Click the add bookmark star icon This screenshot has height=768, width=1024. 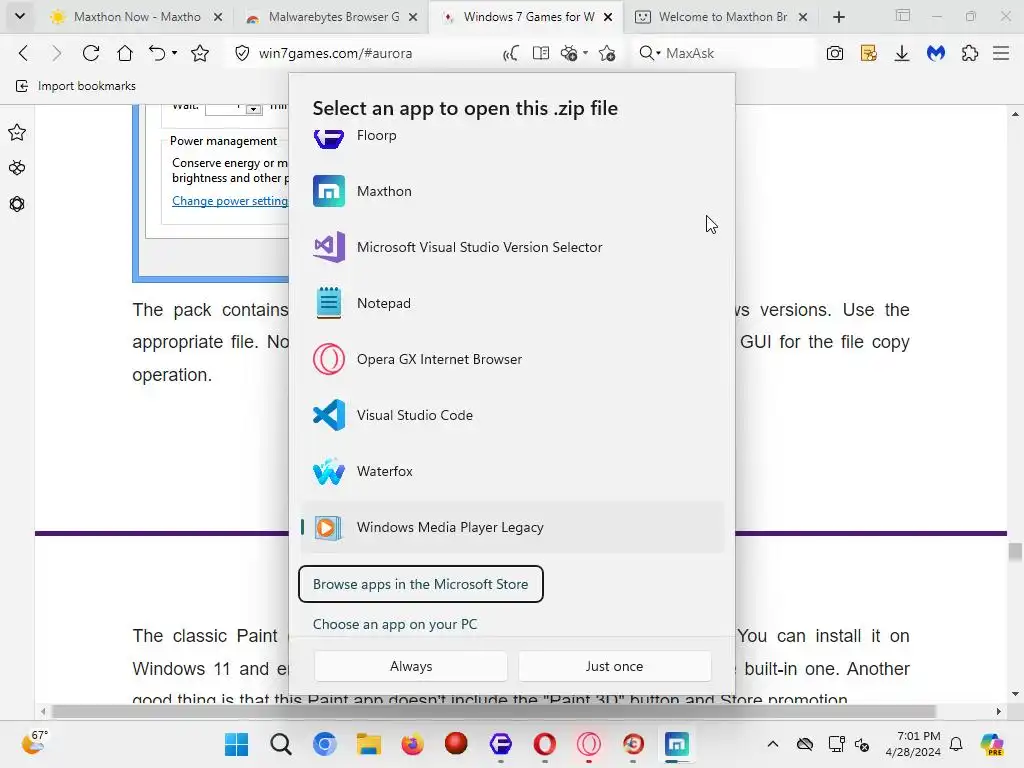(607, 54)
